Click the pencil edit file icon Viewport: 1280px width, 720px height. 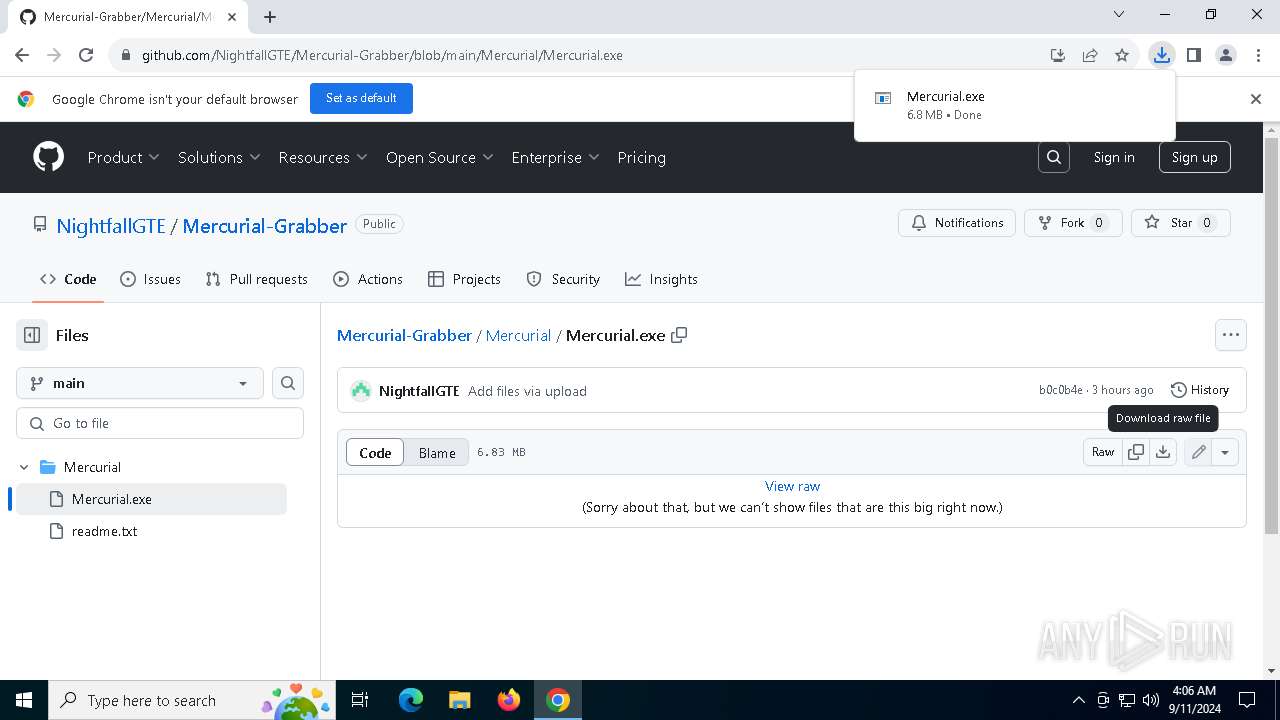point(1198,452)
